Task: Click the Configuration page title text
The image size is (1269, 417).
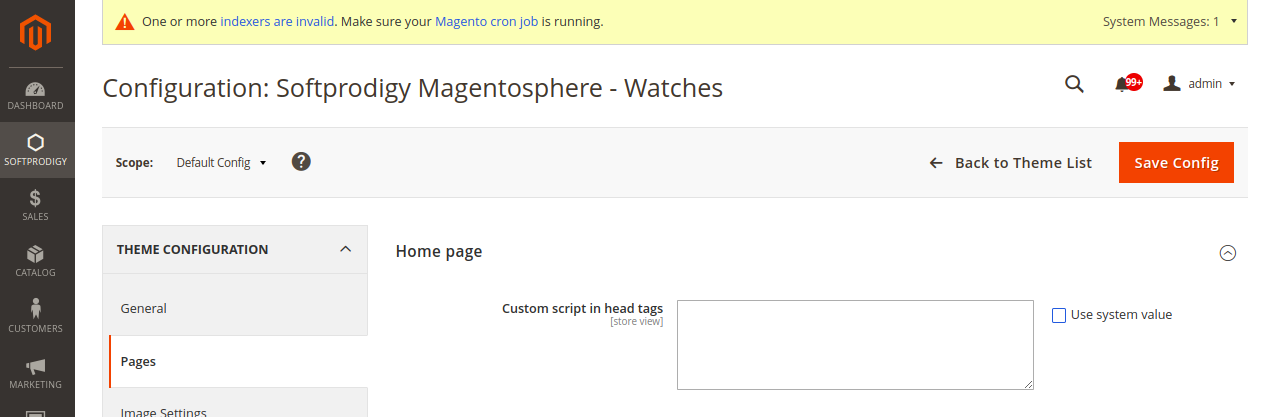Action: (x=412, y=88)
